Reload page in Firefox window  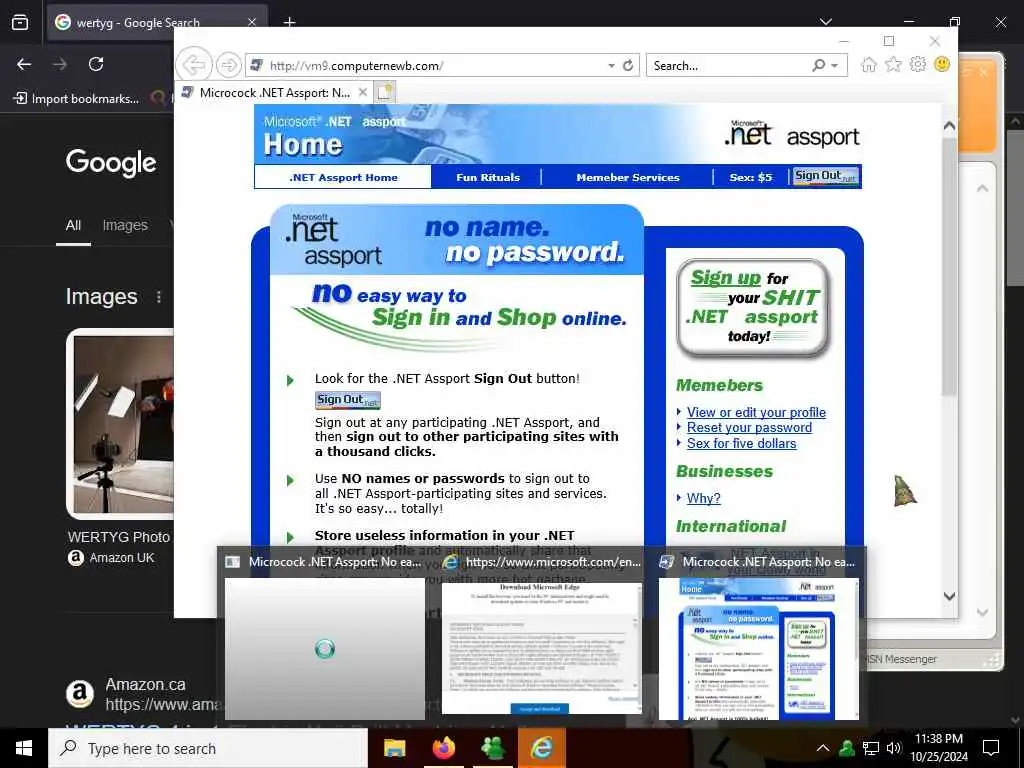[x=96, y=64]
